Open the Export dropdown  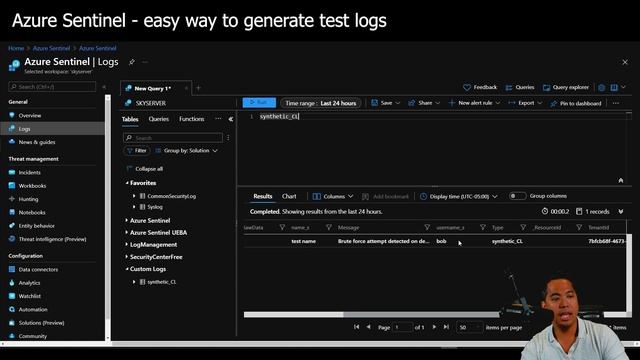[x=525, y=103]
